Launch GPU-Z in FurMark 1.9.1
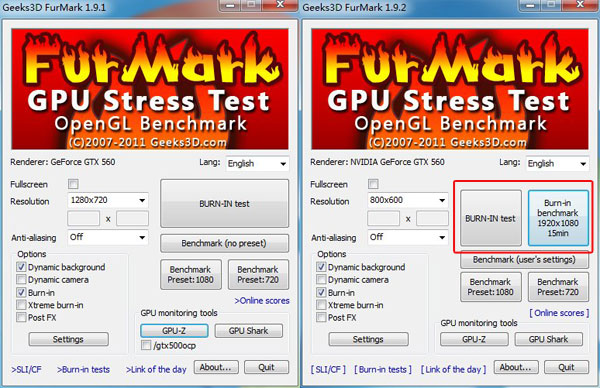 click(x=174, y=331)
